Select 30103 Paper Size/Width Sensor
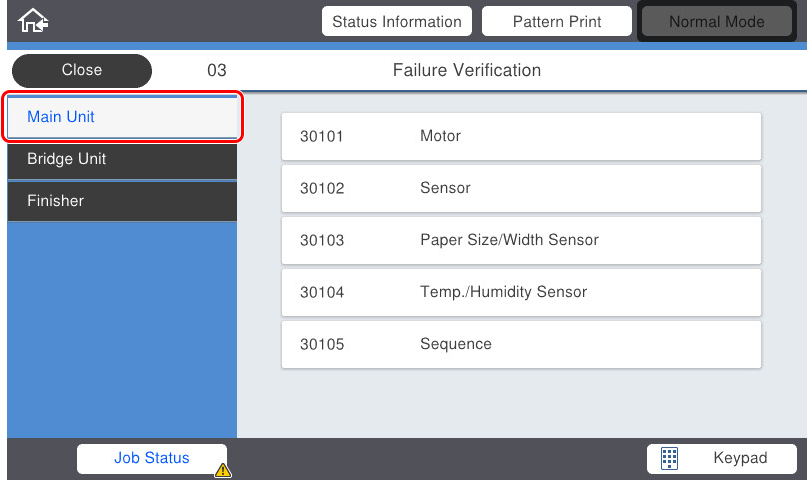 [x=521, y=240]
